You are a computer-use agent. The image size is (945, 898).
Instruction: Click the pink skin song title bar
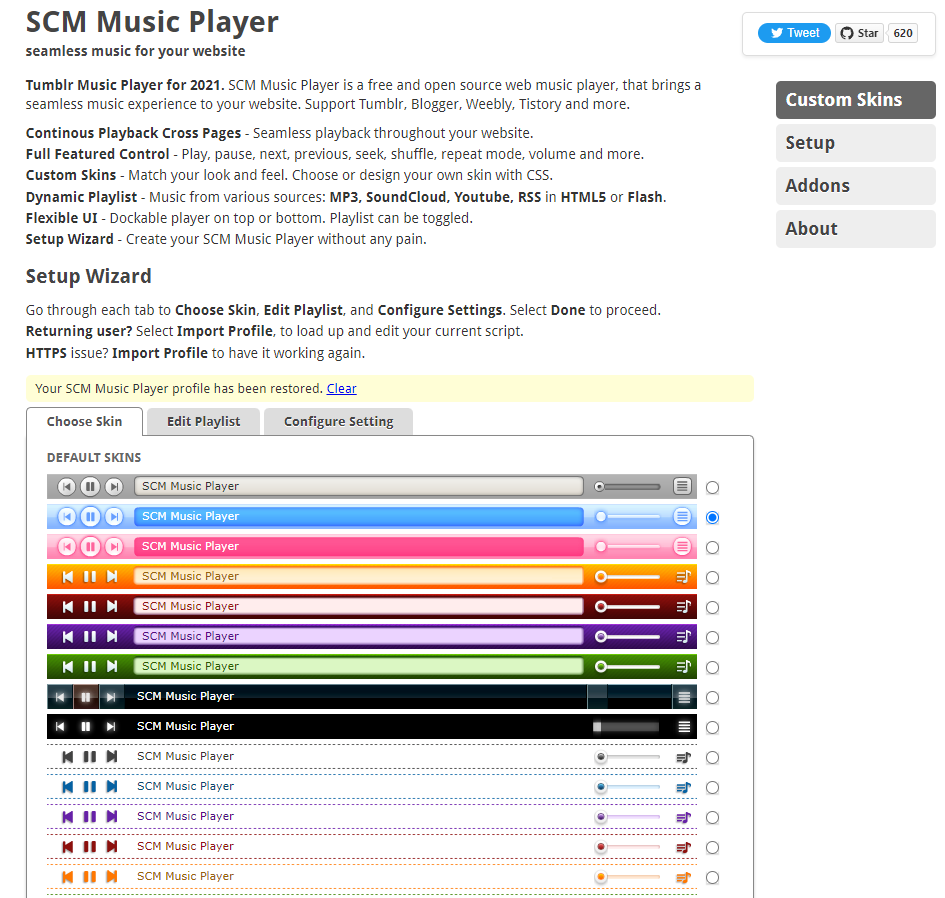click(x=359, y=547)
